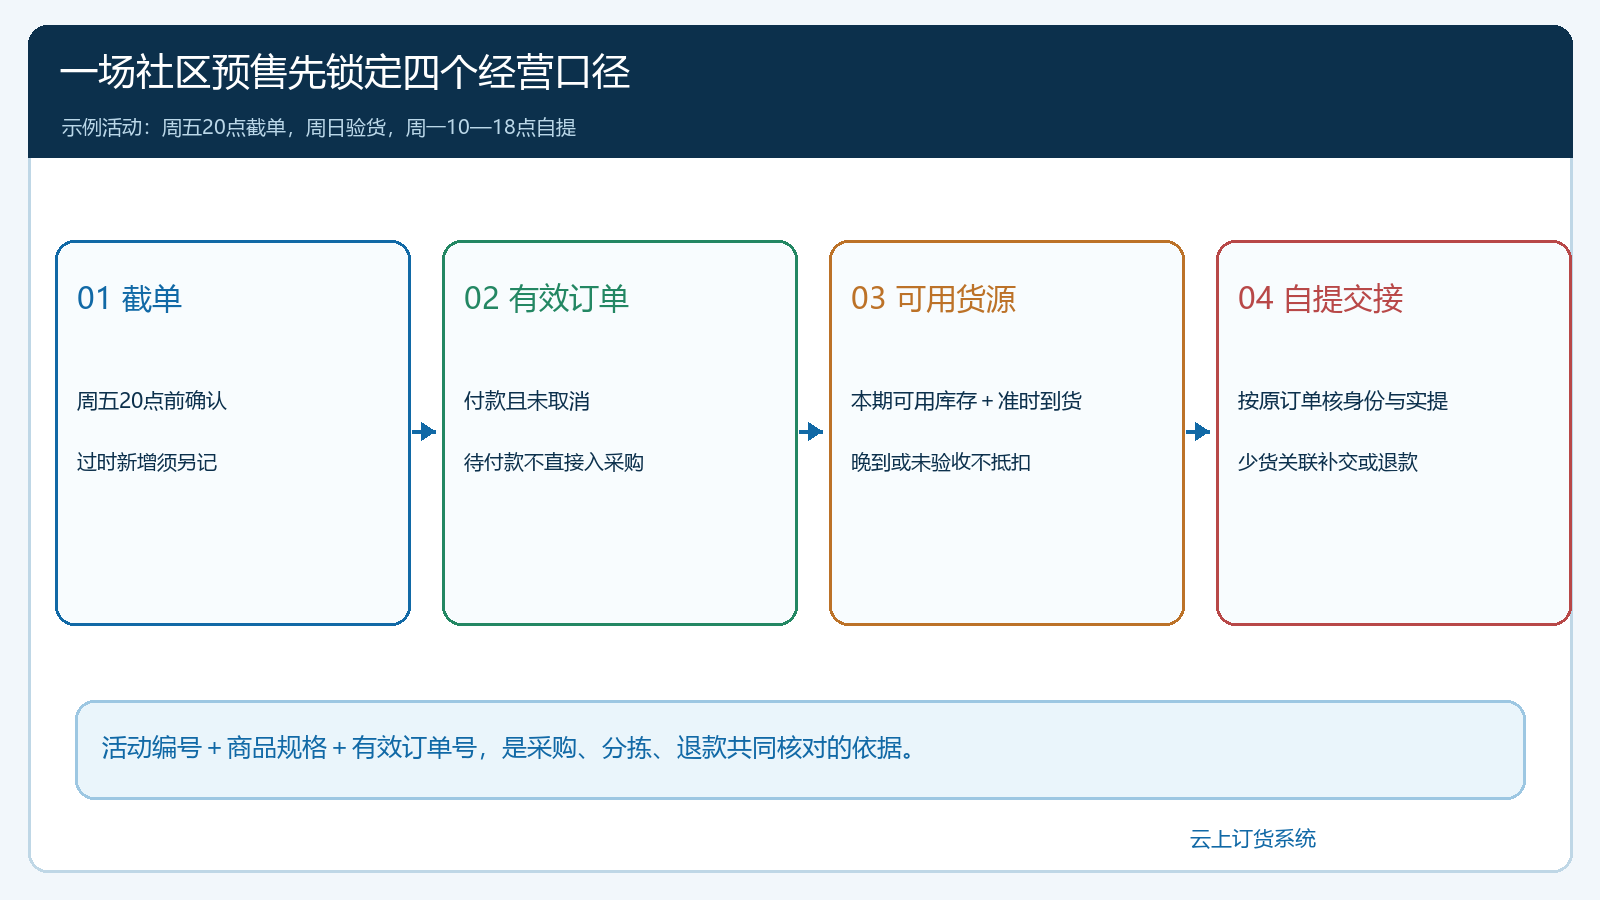This screenshot has width=1600, height=900.
Task: Click the line 晚到或未验收不抵扣
Action: (x=941, y=462)
